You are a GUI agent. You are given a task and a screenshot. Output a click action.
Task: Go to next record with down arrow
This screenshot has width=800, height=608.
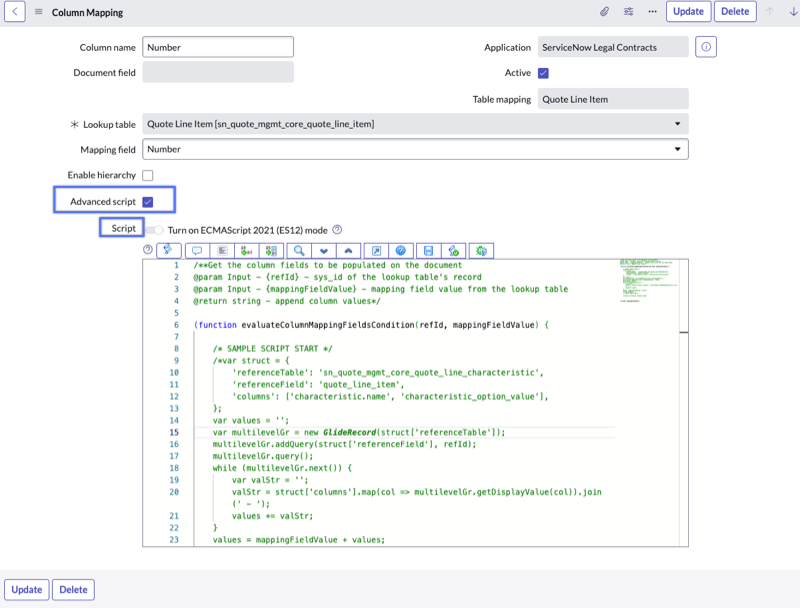(793, 11)
